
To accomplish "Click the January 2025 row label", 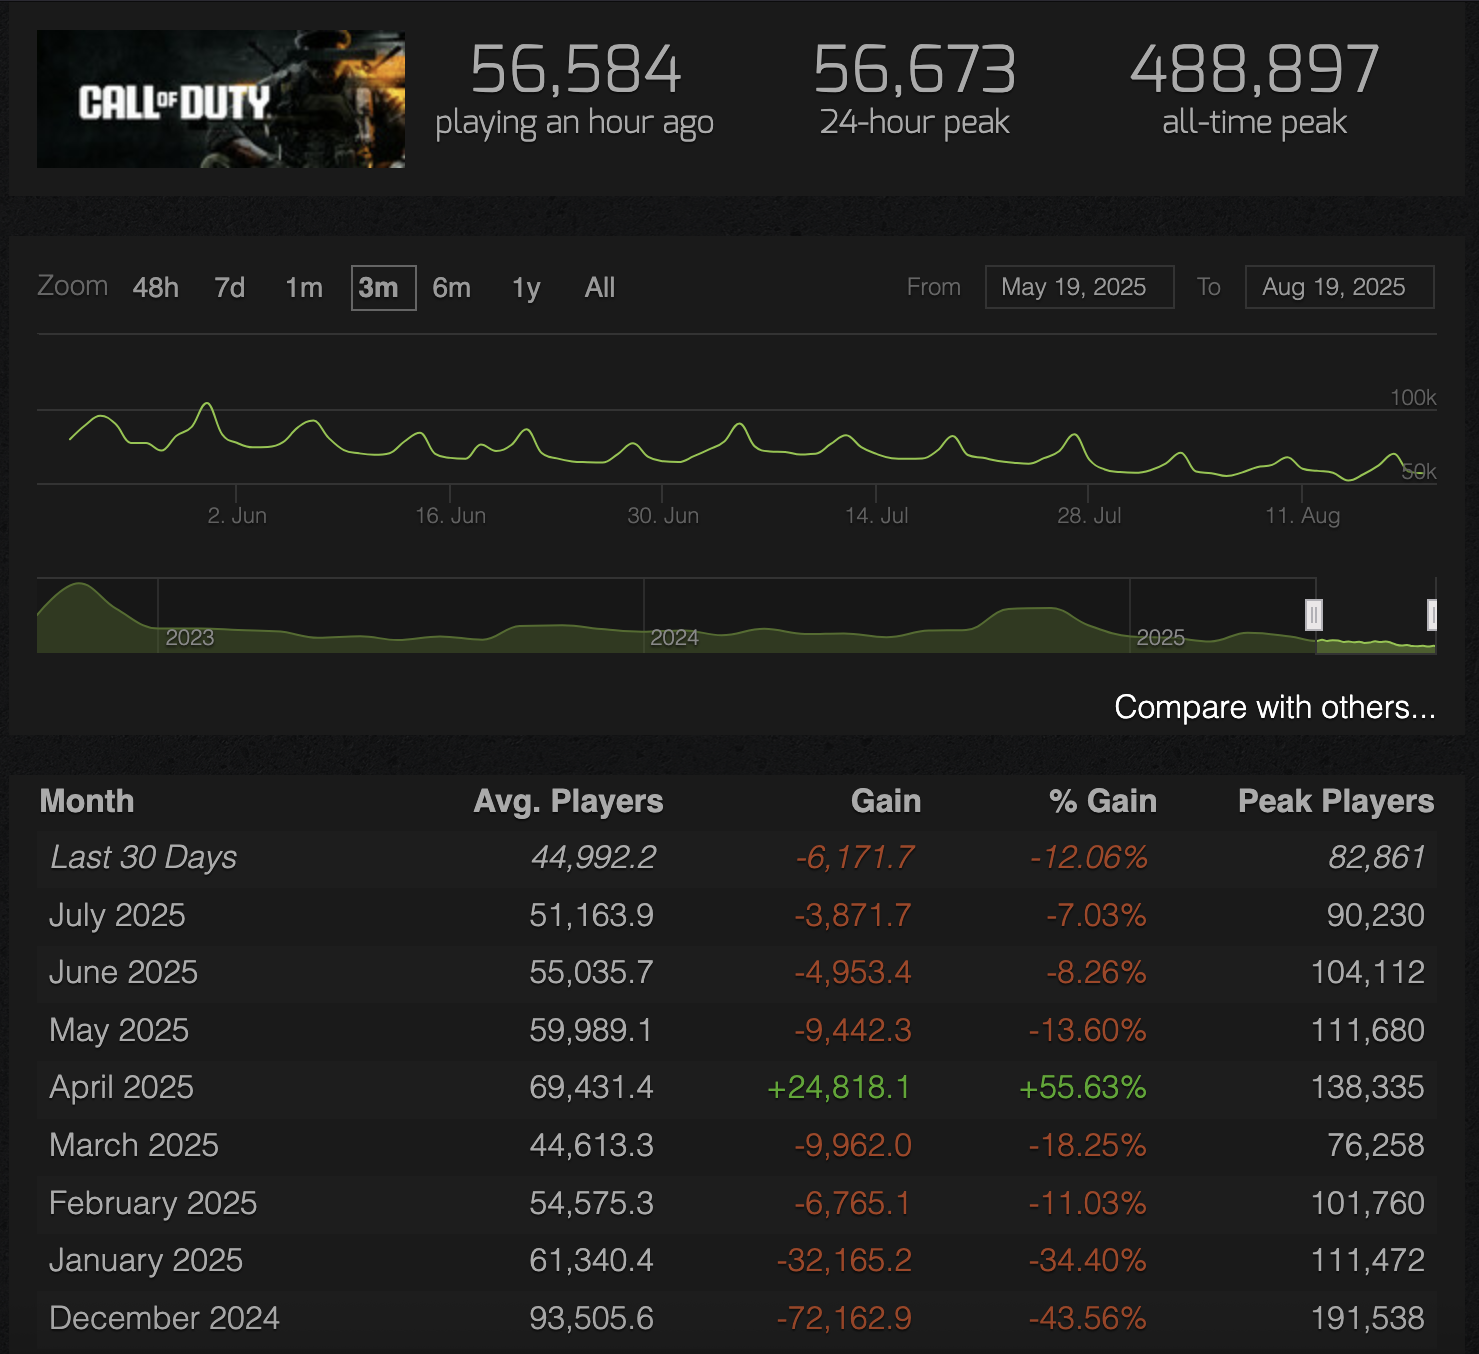I will [146, 1260].
